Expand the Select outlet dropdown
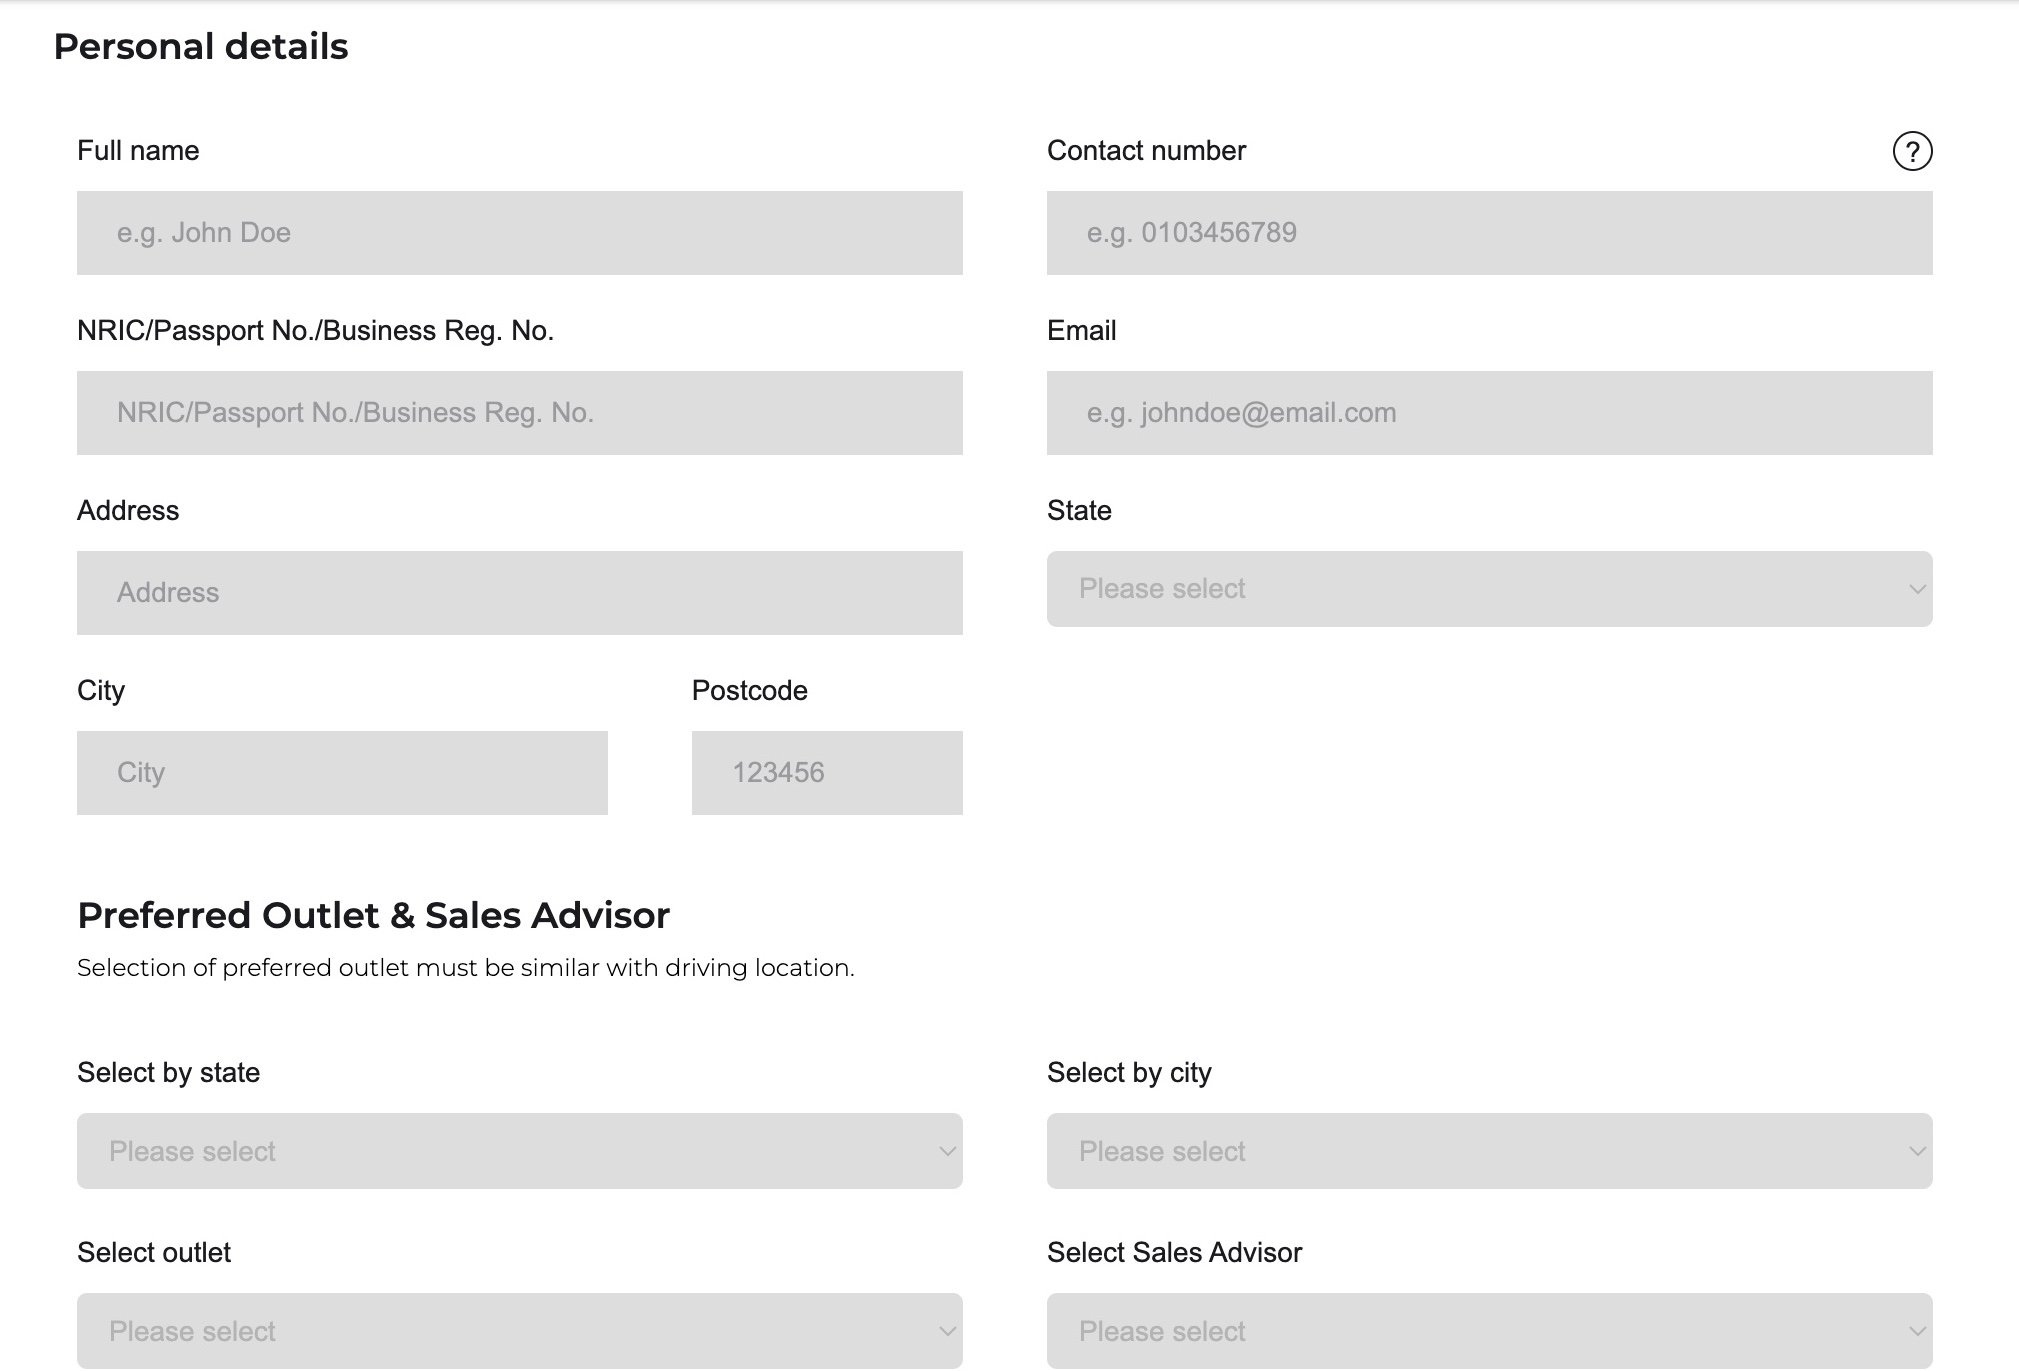The height and width of the screenshot is (1371, 2019). point(520,1331)
